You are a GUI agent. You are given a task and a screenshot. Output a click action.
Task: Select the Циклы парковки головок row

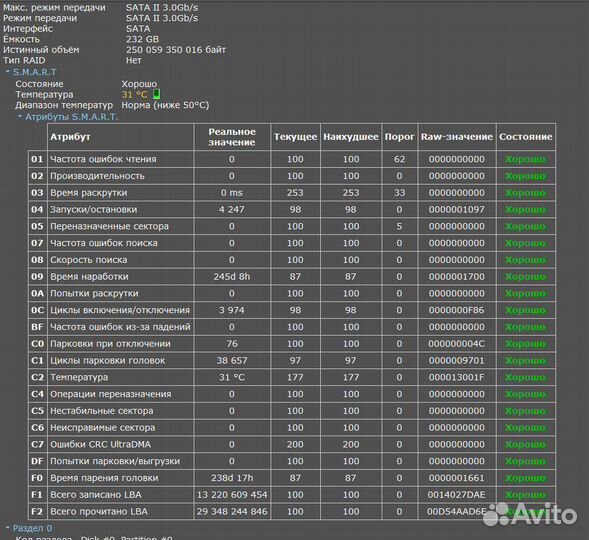pos(292,361)
